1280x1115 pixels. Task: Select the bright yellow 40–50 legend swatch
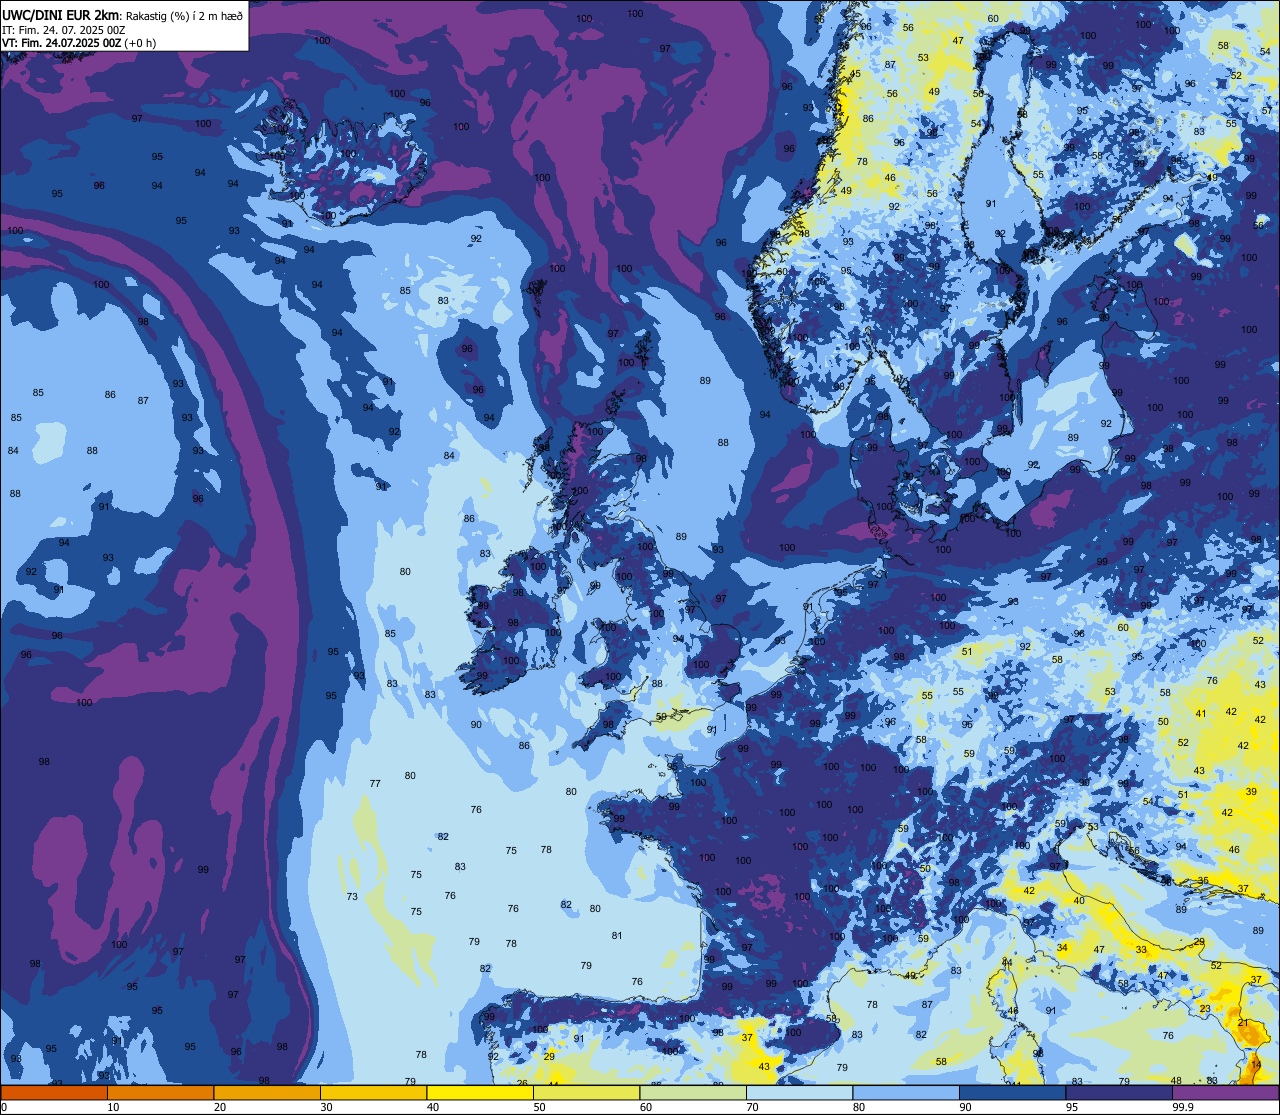point(480,1092)
